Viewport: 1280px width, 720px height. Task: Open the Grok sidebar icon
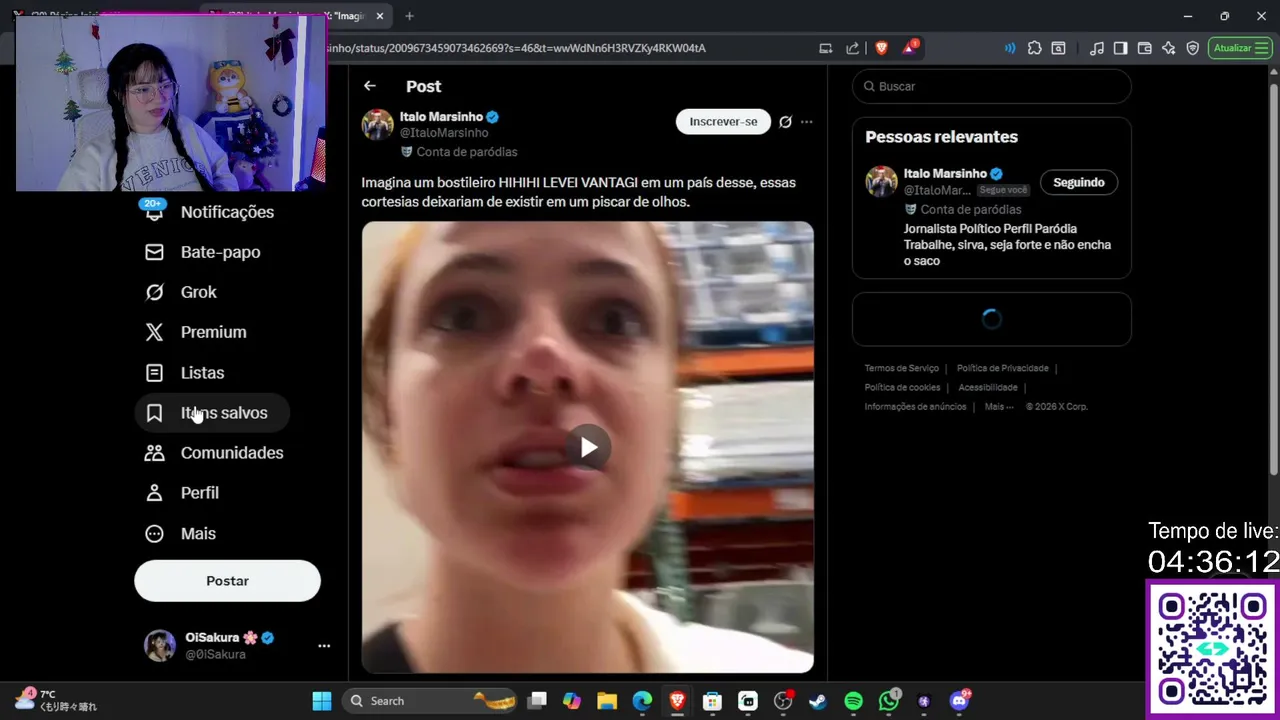[154, 292]
